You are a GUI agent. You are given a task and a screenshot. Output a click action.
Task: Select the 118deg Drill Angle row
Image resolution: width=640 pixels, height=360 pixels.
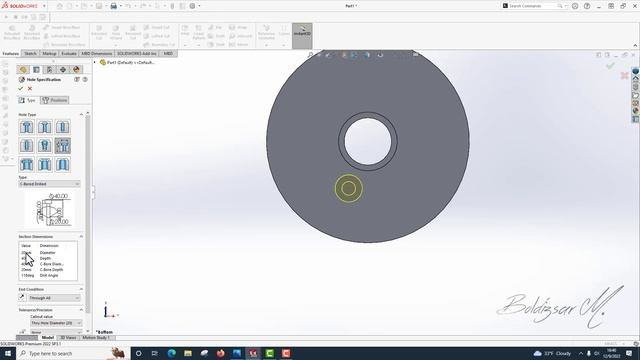48,276
